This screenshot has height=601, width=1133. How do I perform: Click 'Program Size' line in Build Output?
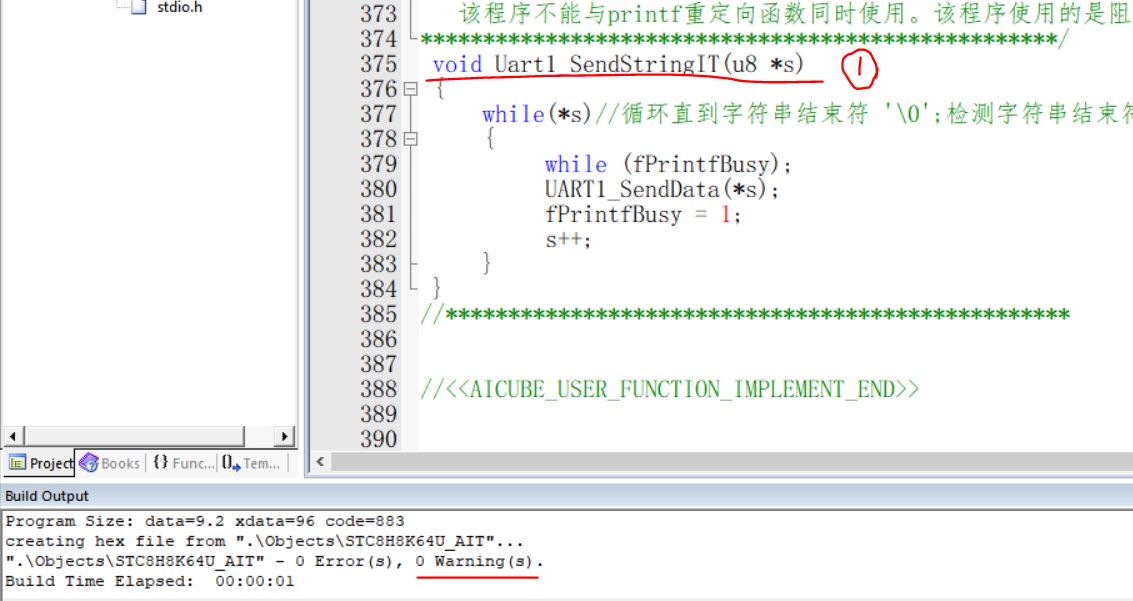pyautogui.click(x=205, y=522)
